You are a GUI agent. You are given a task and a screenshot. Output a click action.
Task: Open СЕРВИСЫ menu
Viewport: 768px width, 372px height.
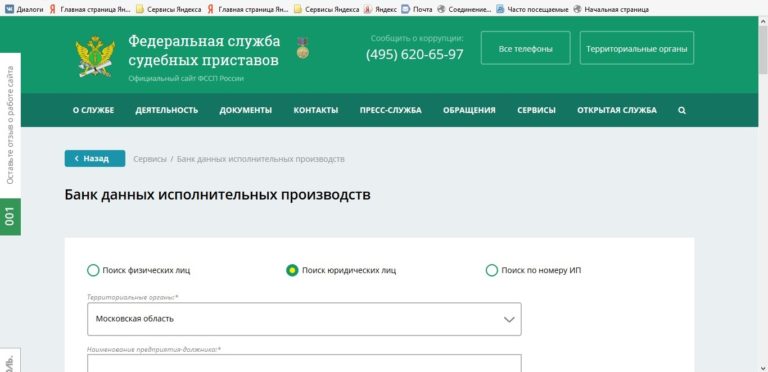[536, 110]
